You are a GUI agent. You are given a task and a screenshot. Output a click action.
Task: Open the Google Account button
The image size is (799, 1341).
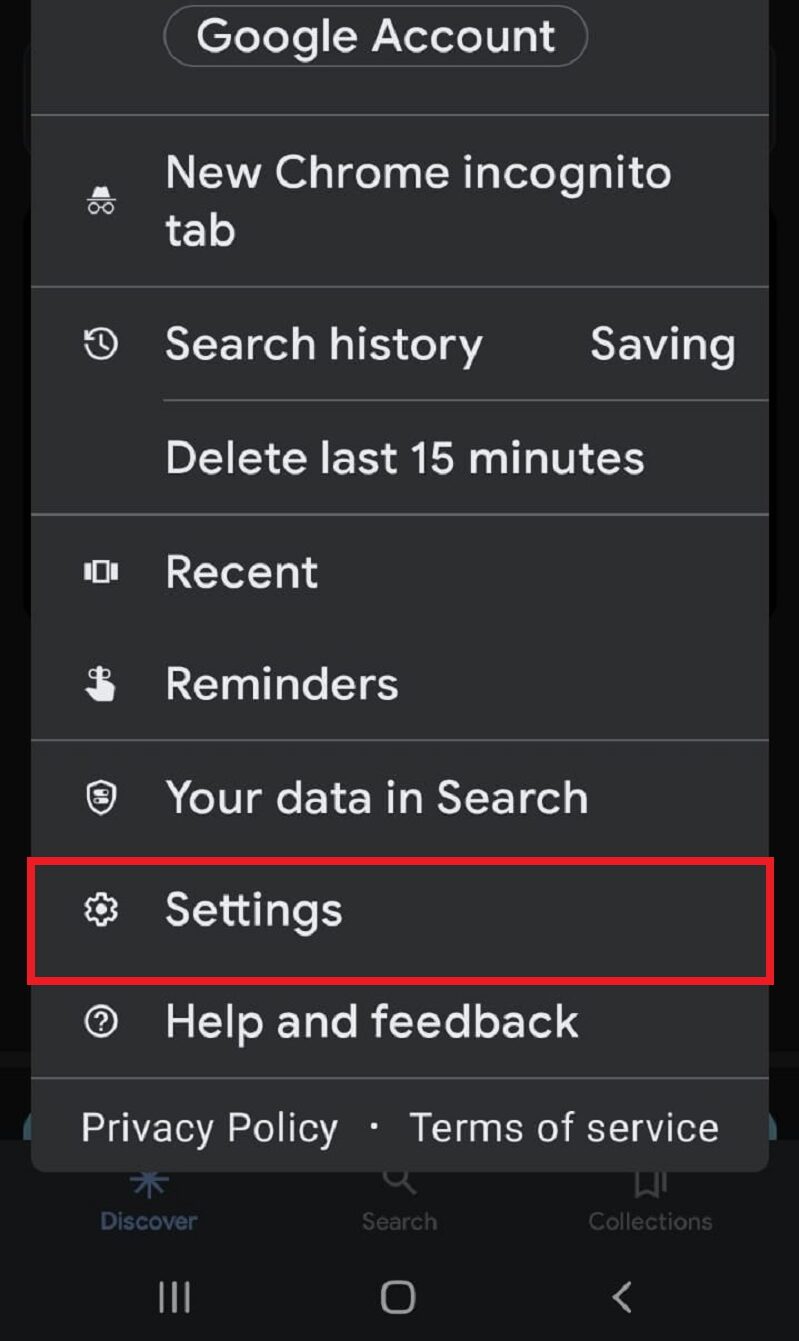click(x=375, y=37)
